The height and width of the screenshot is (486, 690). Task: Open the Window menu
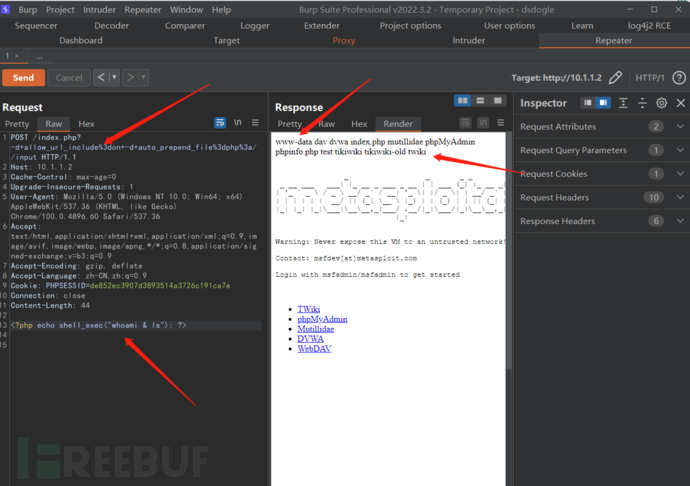[x=187, y=10]
